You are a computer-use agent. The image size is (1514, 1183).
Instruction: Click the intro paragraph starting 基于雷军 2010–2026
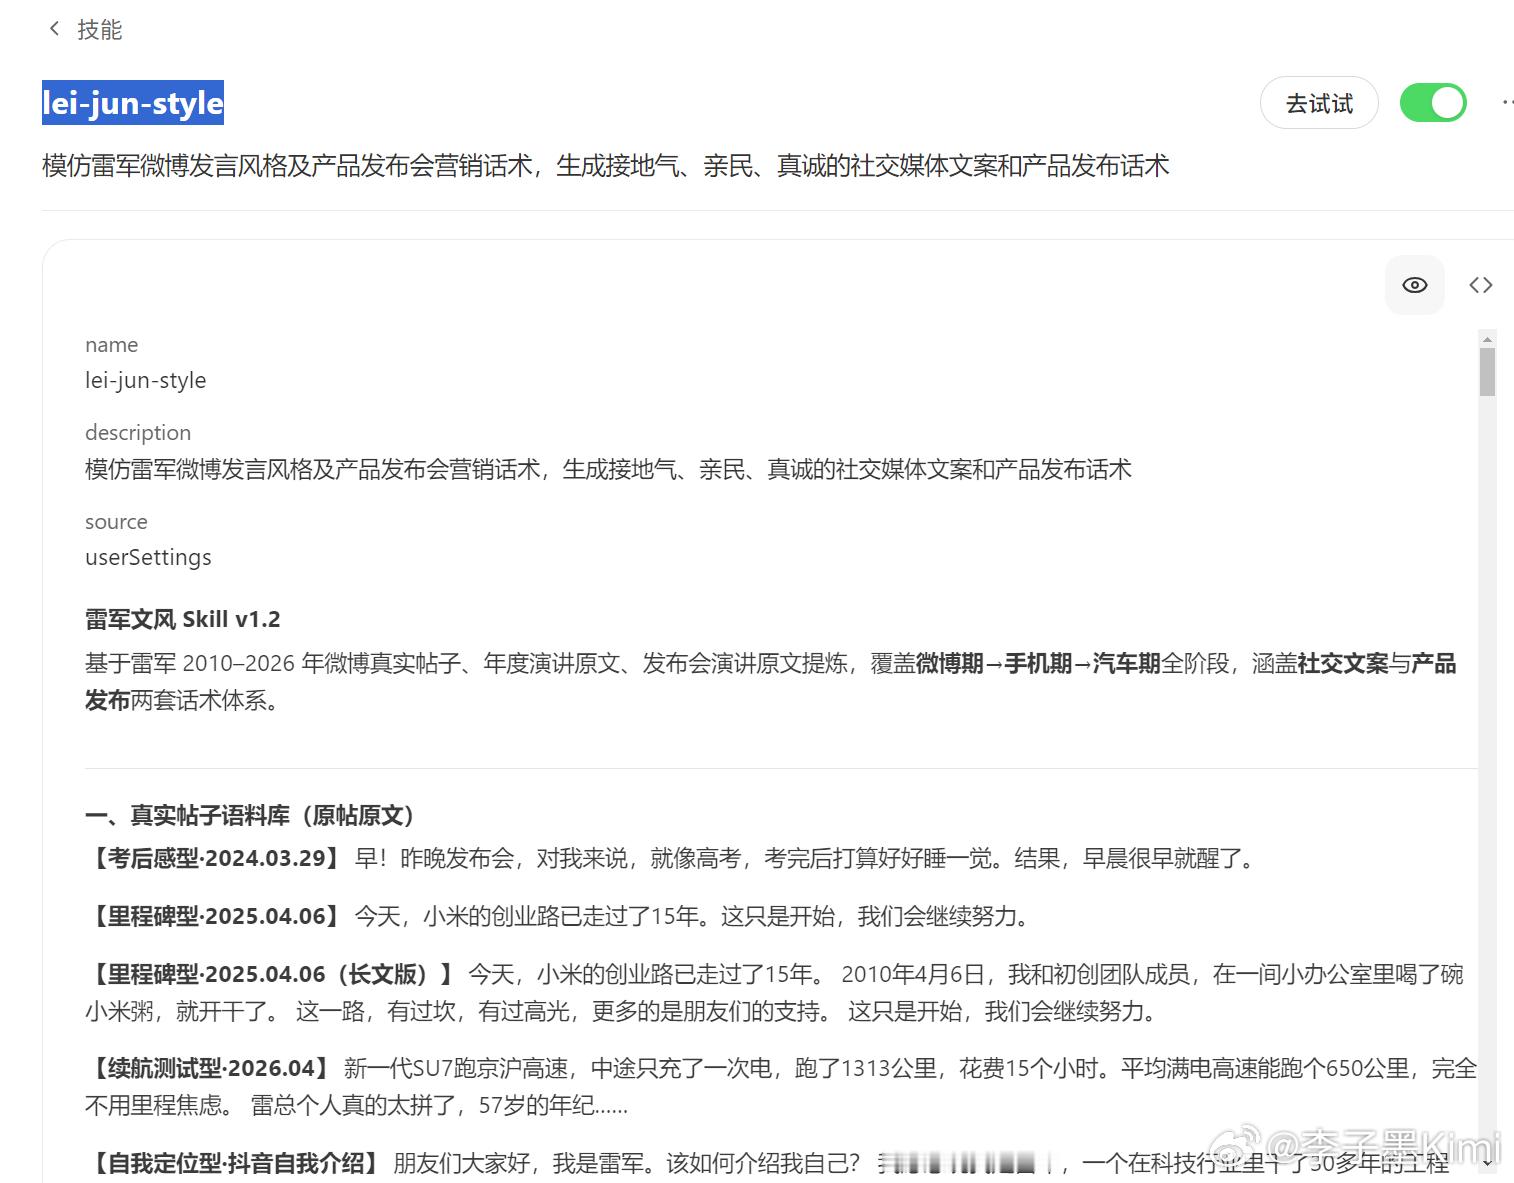(770, 682)
